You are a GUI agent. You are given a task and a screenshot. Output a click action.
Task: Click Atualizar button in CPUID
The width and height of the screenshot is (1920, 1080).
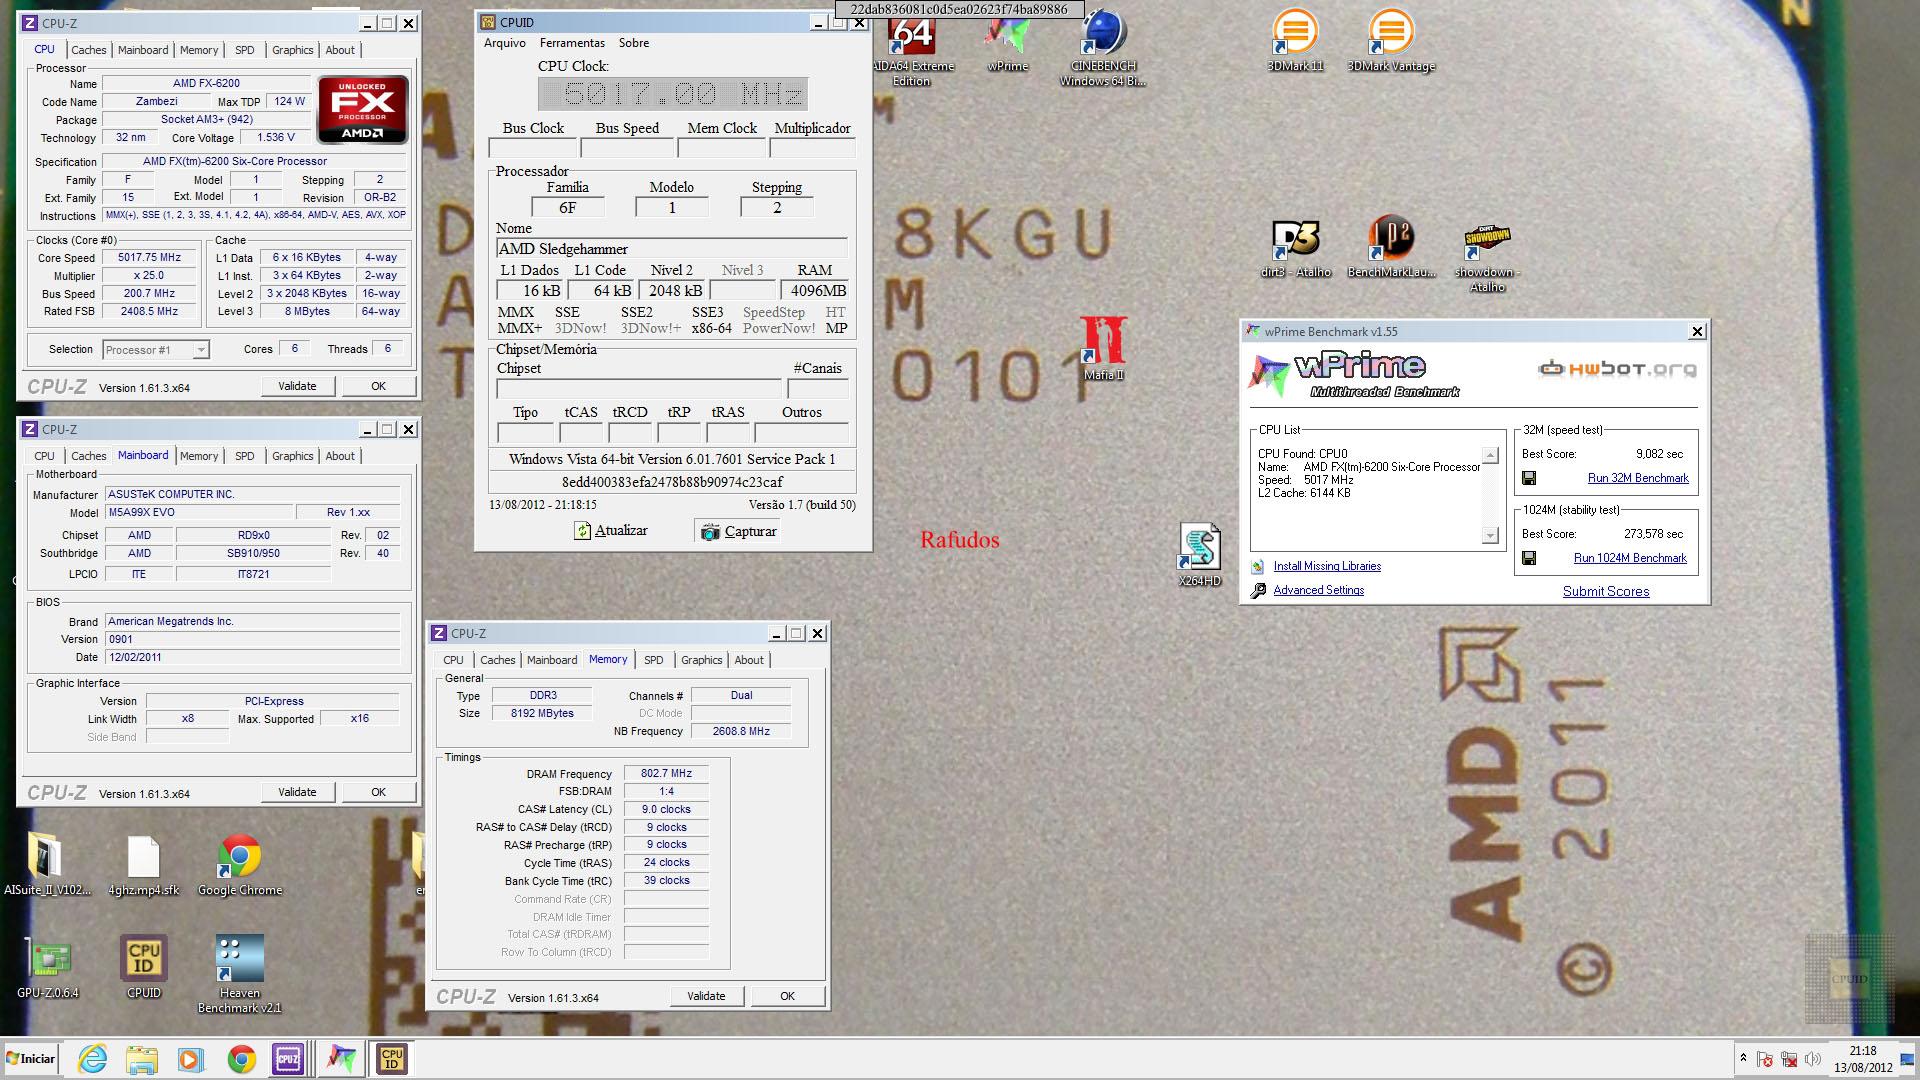tap(611, 531)
